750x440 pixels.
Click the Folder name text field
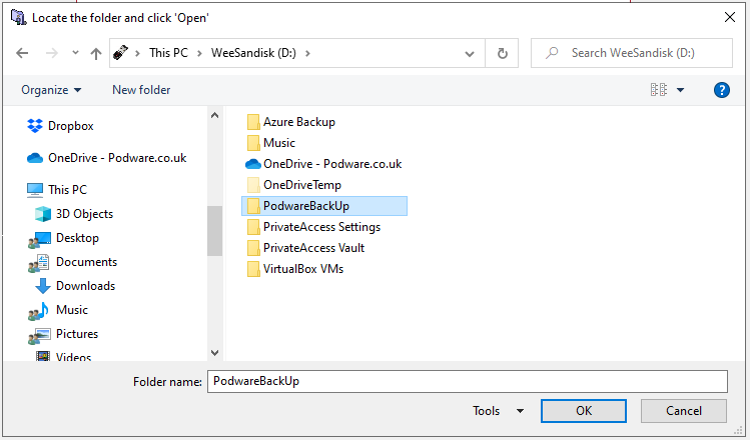(x=466, y=381)
